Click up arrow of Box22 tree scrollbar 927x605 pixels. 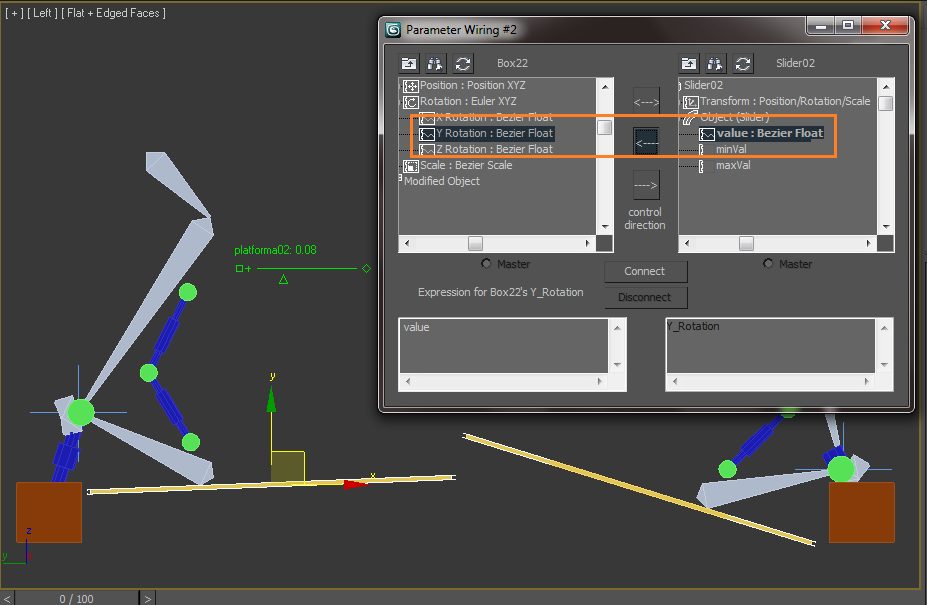click(x=605, y=86)
